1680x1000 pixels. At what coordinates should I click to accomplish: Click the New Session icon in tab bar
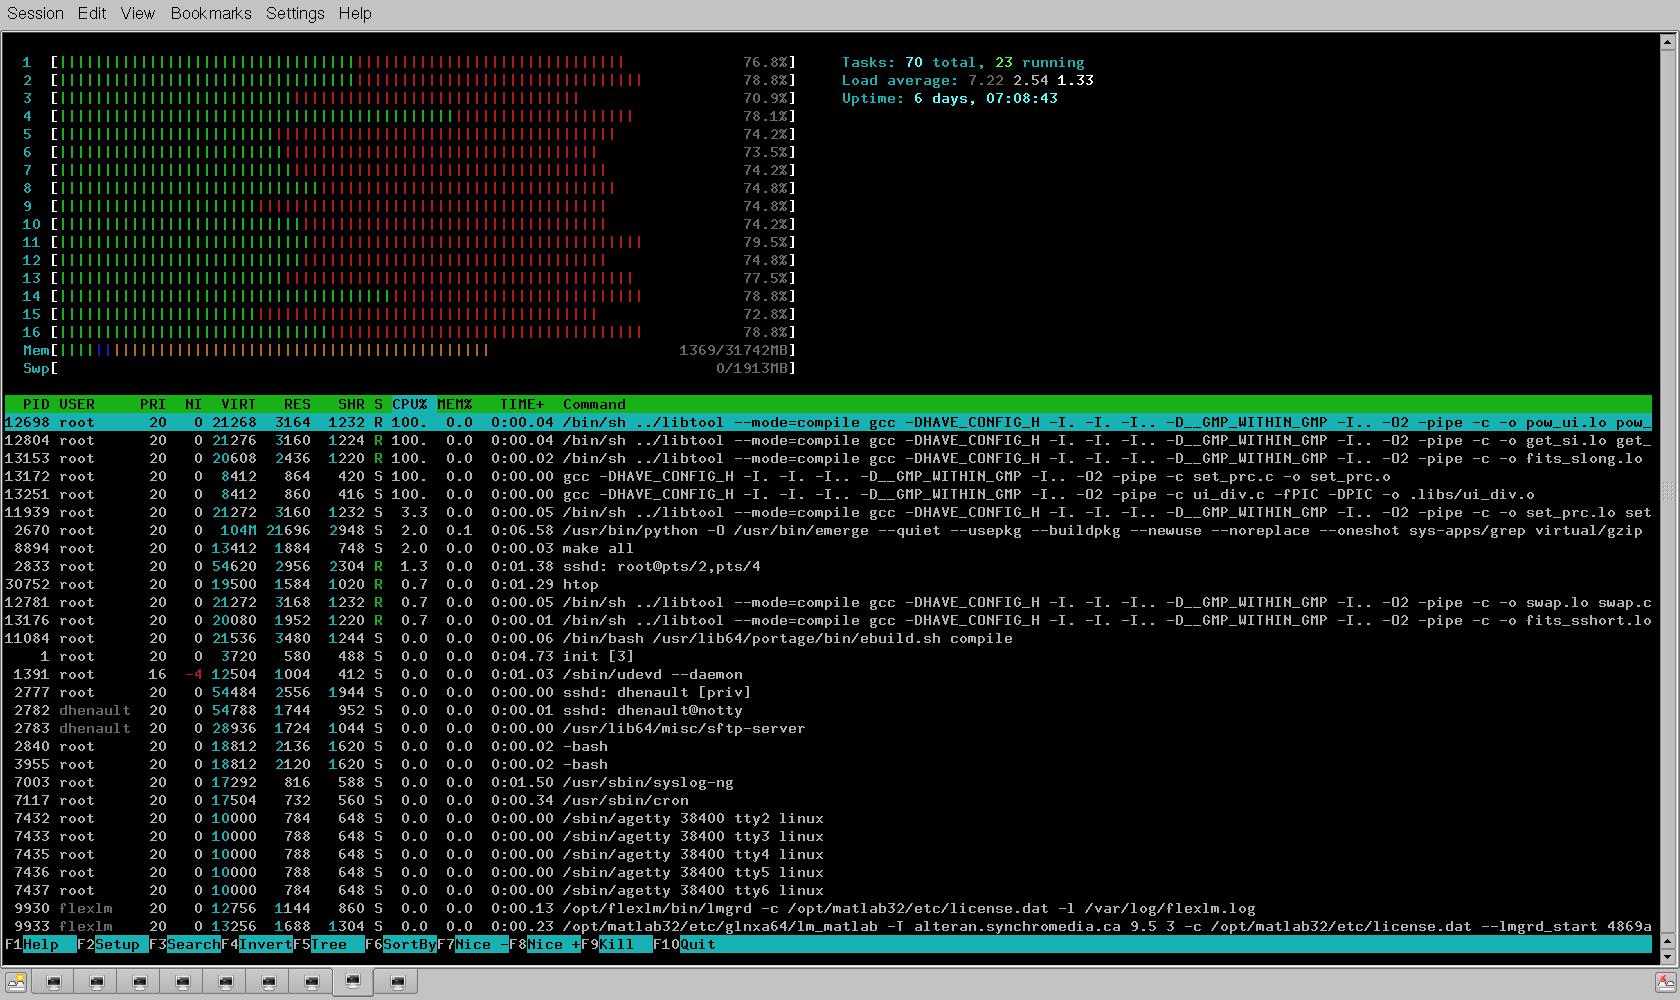(16, 983)
